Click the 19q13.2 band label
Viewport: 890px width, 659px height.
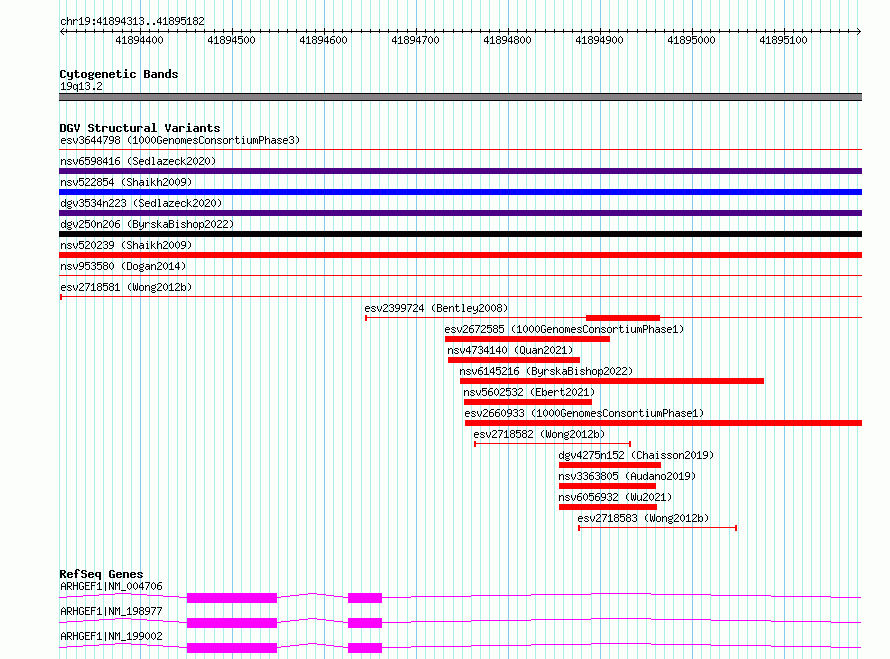[81, 86]
